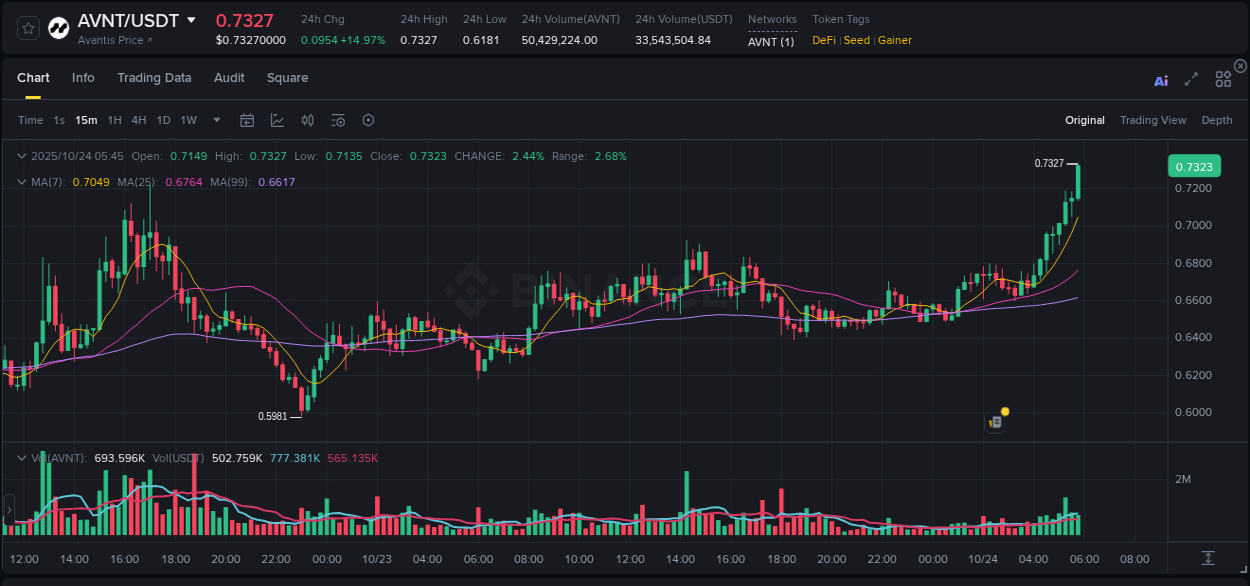Click the candlestick display icon
The width and height of the screenshot is (1250, 586).
click(308, 119)
